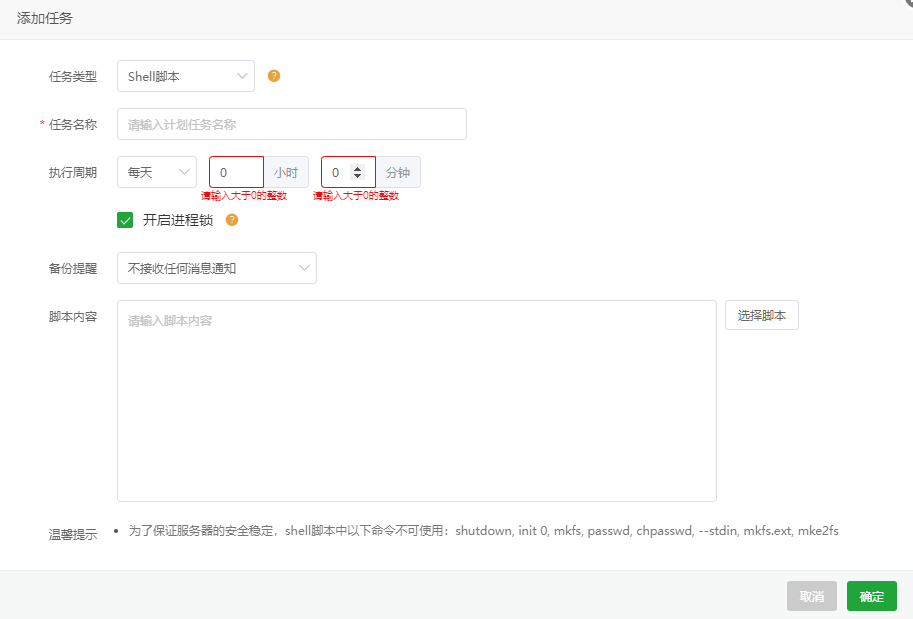Open the 每天 execution cycle dropdown
The height and width of the screenshot is (619, 913).
tap(157, 172)
